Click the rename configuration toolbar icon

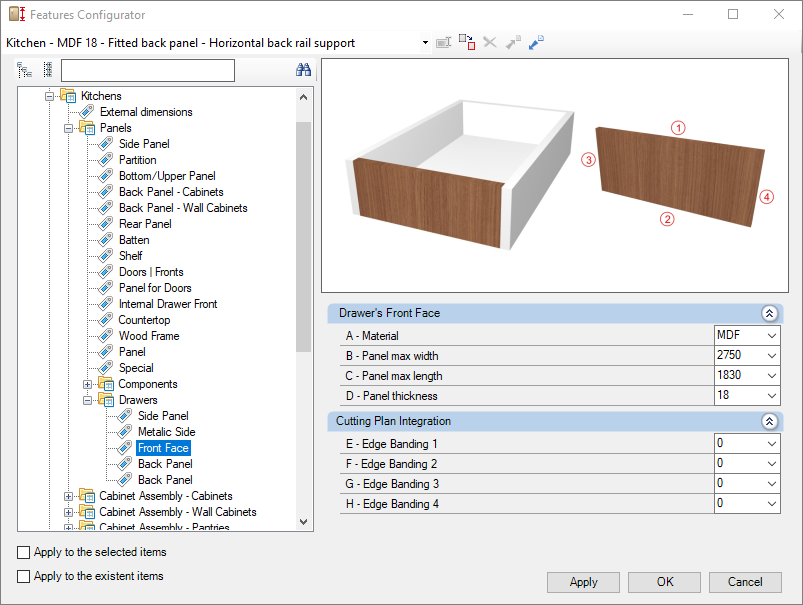(x=443, y=43)
